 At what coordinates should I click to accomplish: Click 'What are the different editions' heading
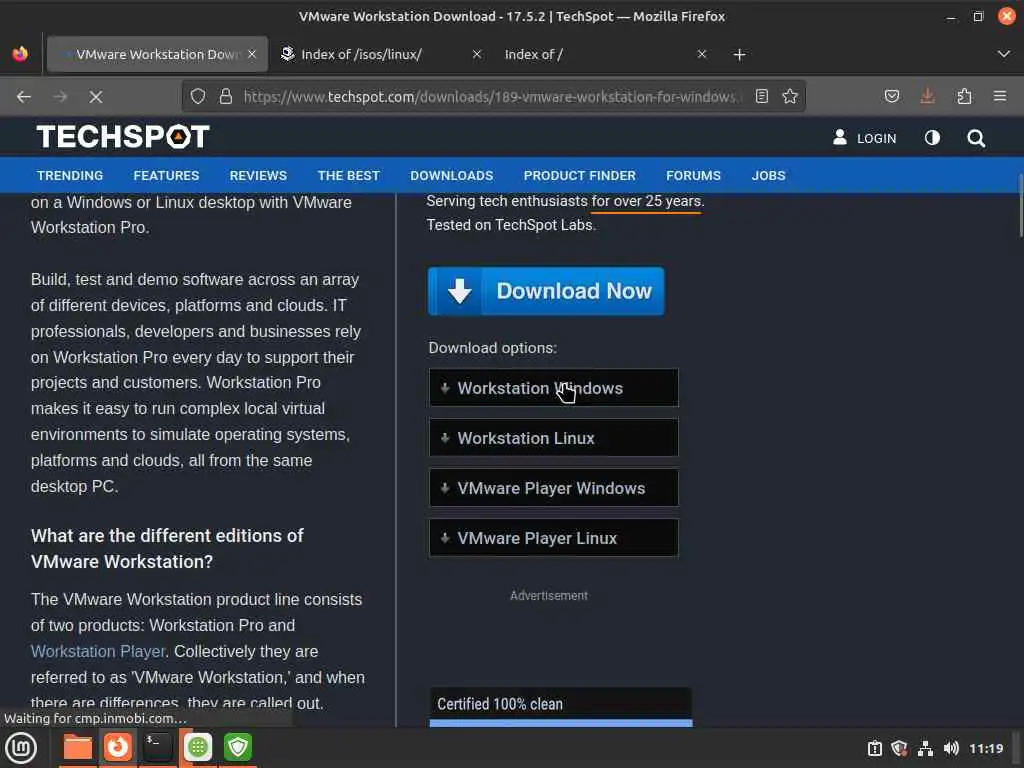point(167,549)
